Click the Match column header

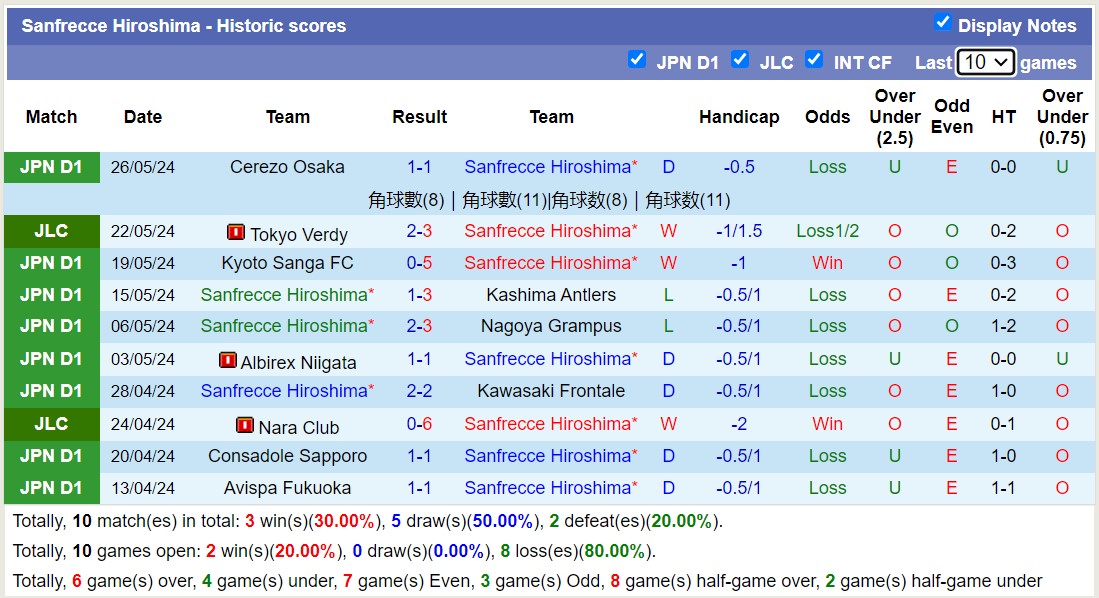[51, 116]
